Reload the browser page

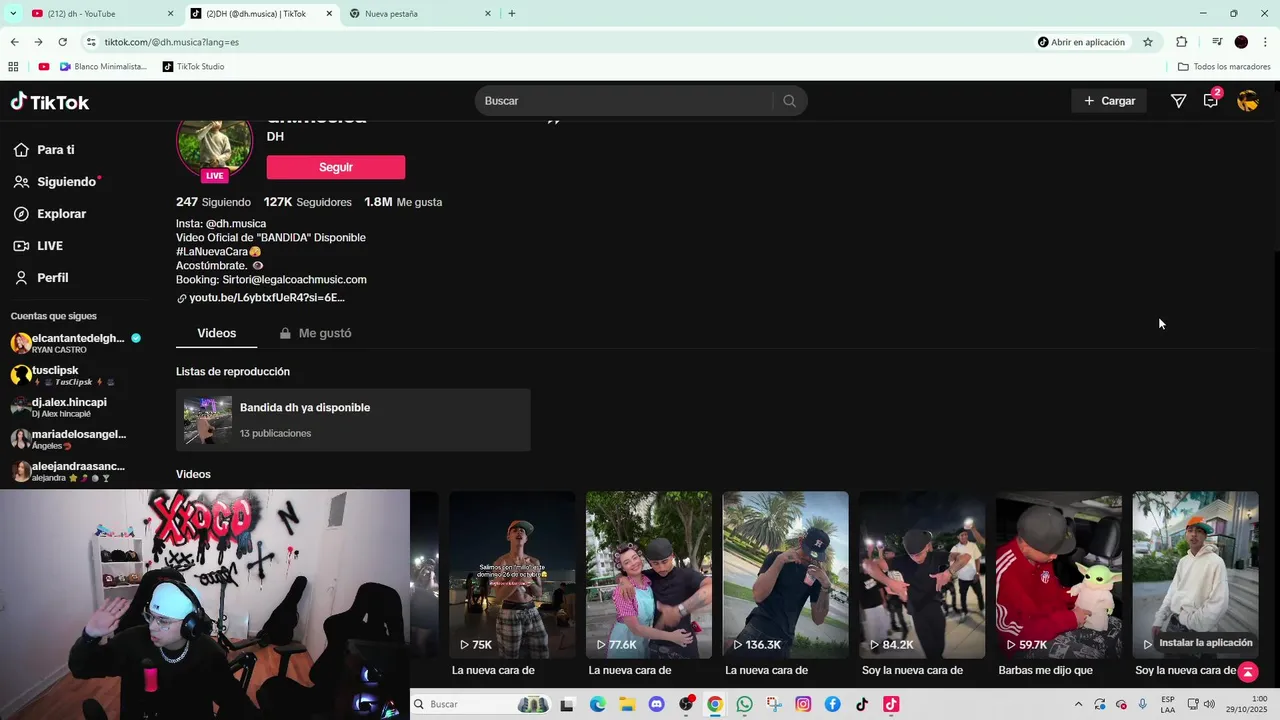click(62, 42)
